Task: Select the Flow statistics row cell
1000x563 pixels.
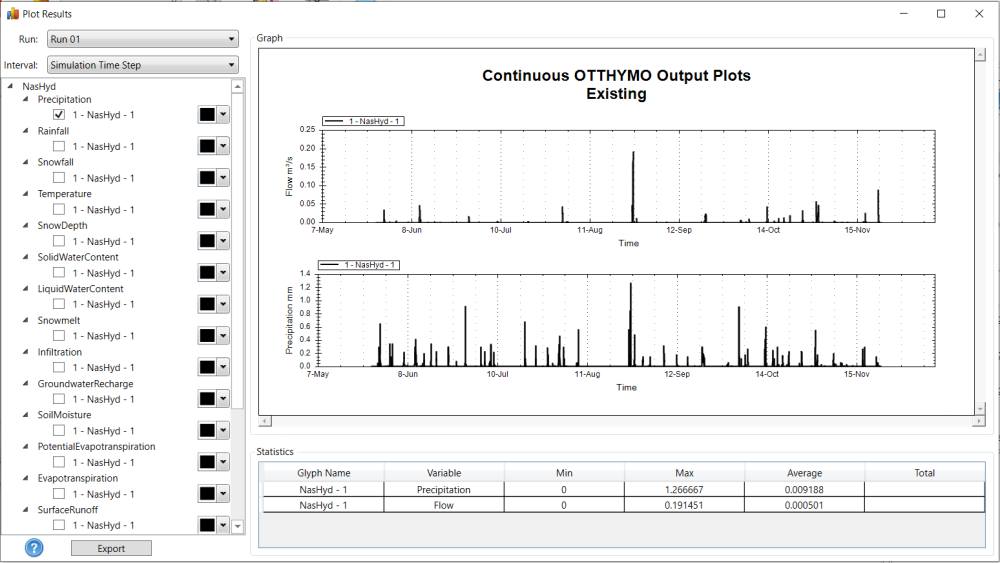Action: point(444,505)
